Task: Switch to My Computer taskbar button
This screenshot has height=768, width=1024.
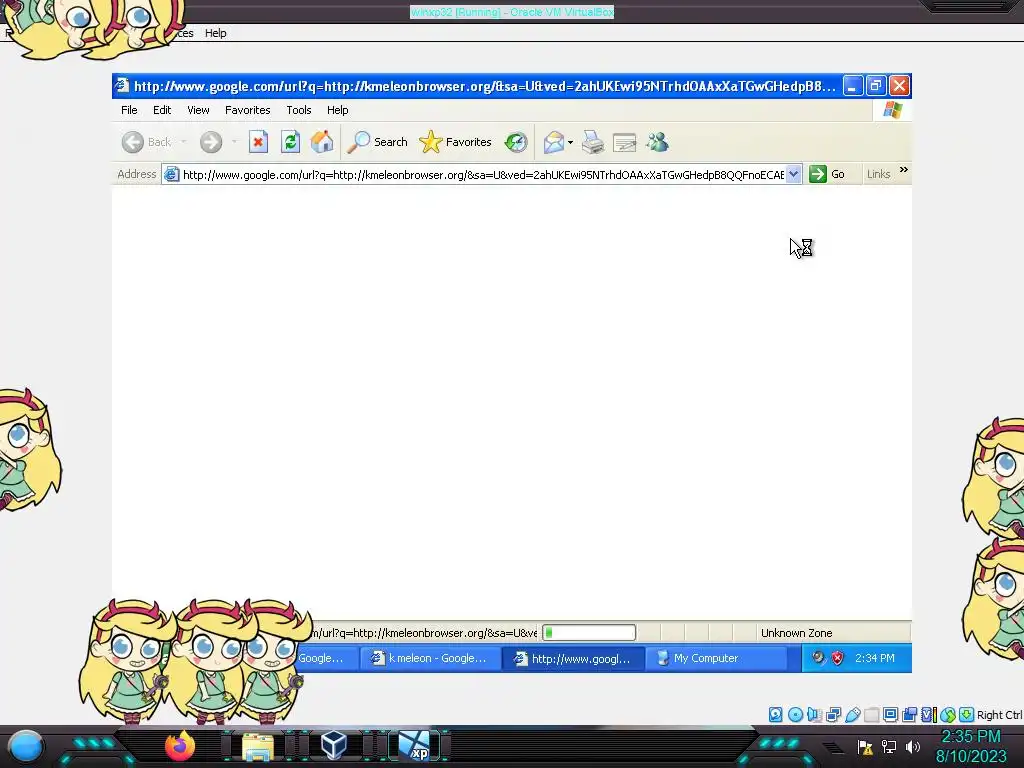Action: (x=716, y=658)
